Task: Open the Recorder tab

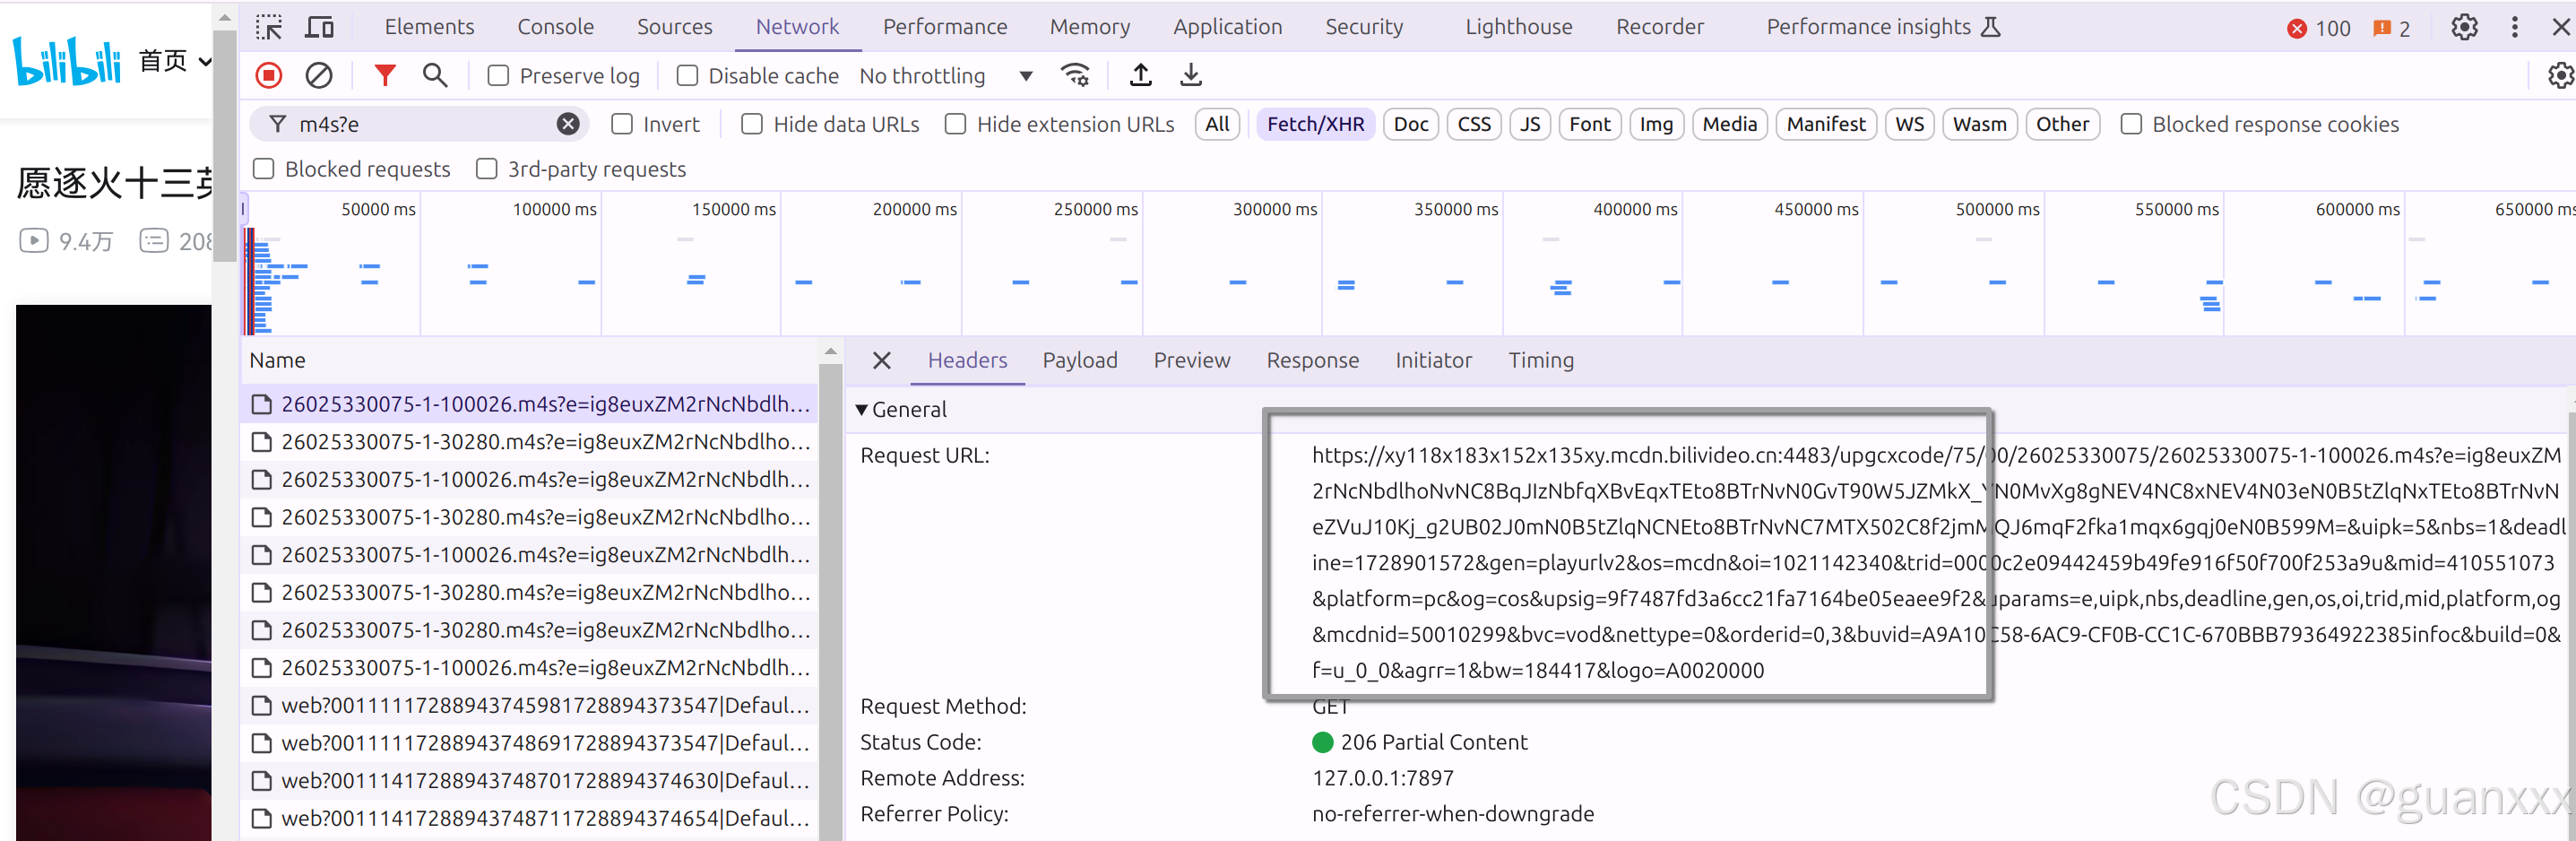Action: [x=1660, y=27]
